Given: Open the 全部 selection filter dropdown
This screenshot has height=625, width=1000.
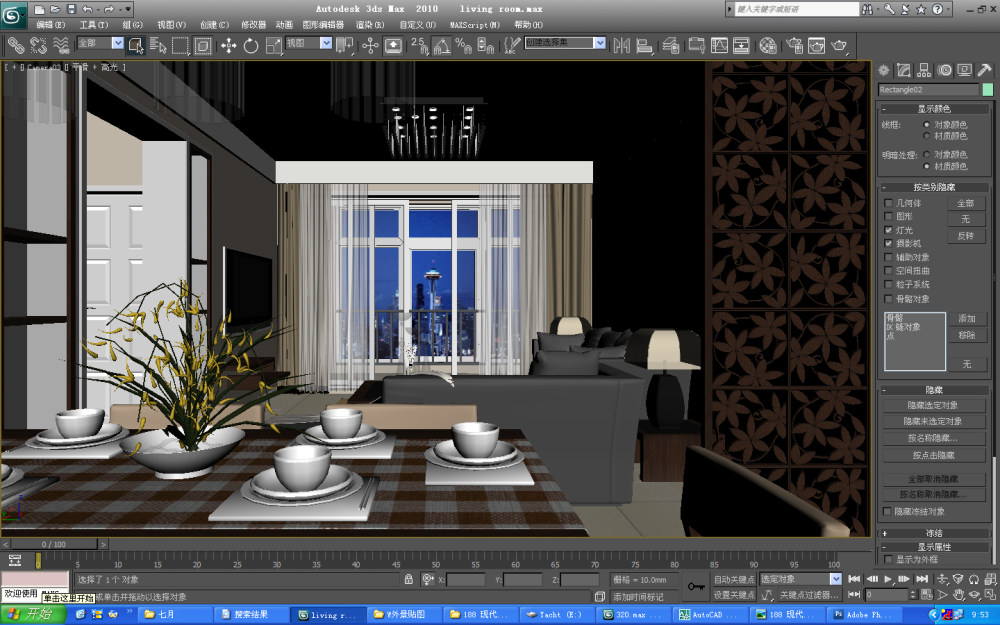Looking at the screenshot, I should tap(117, 43).
